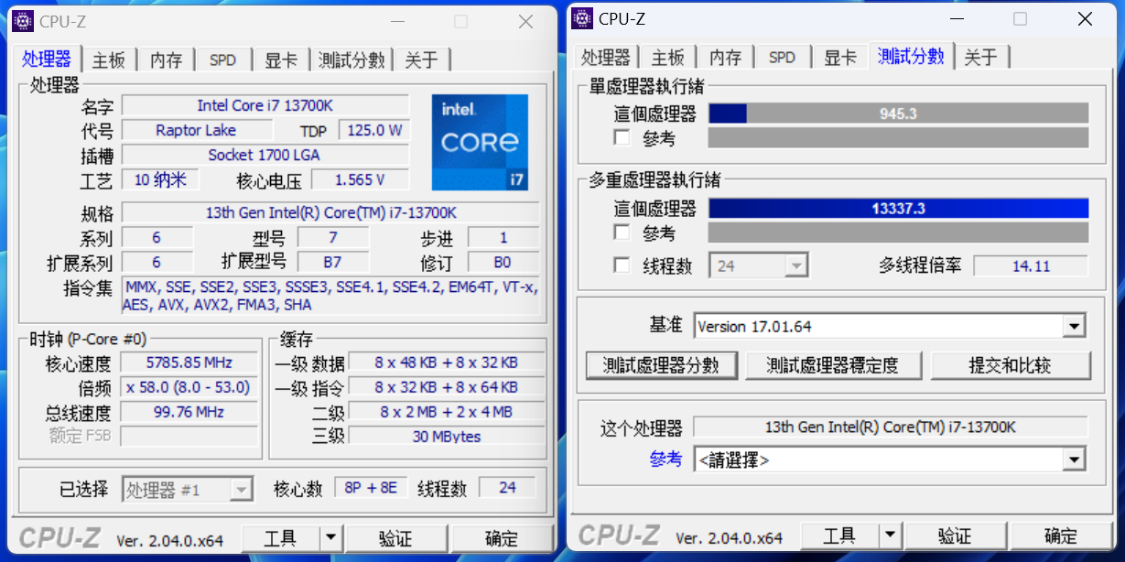Click the 核心电压 value 1.565 V
The image size is (1125, 562).
coord(360,179)
